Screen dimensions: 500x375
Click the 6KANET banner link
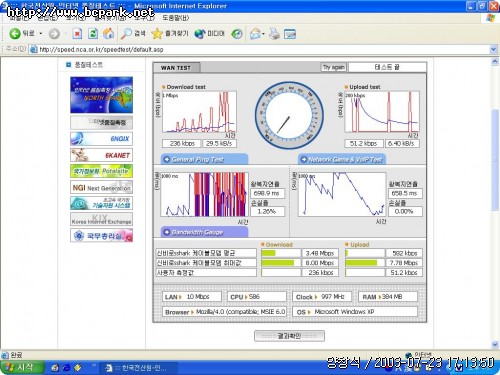pyautogui.click(x=101, y=155)
